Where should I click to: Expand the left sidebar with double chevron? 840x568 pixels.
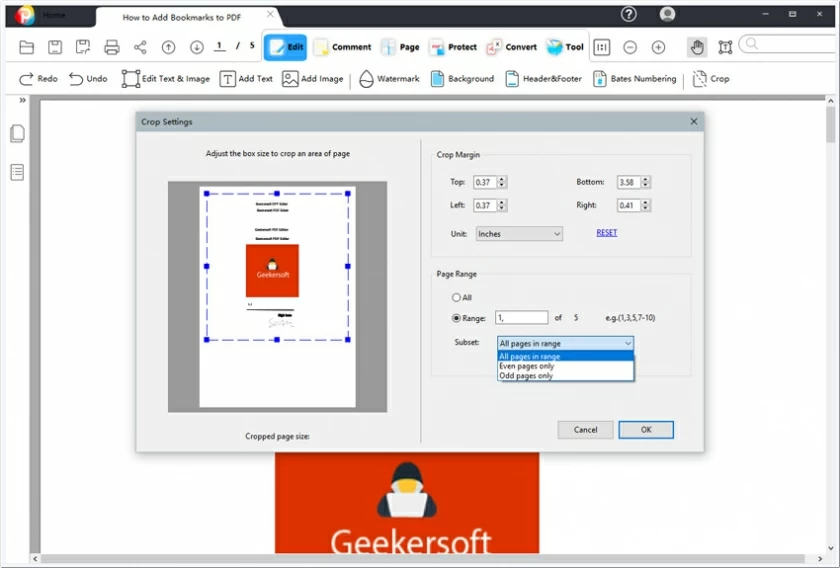22,100
